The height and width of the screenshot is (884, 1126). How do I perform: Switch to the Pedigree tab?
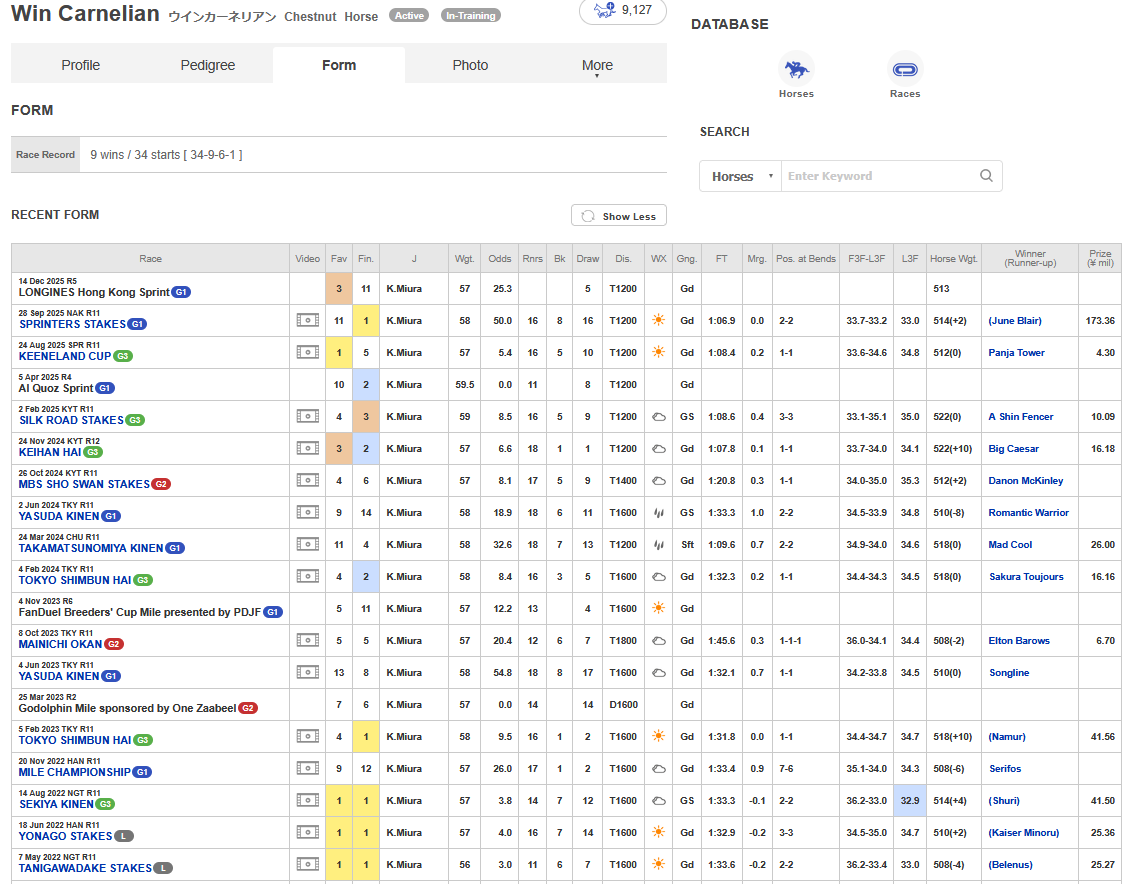pos(208,65)
